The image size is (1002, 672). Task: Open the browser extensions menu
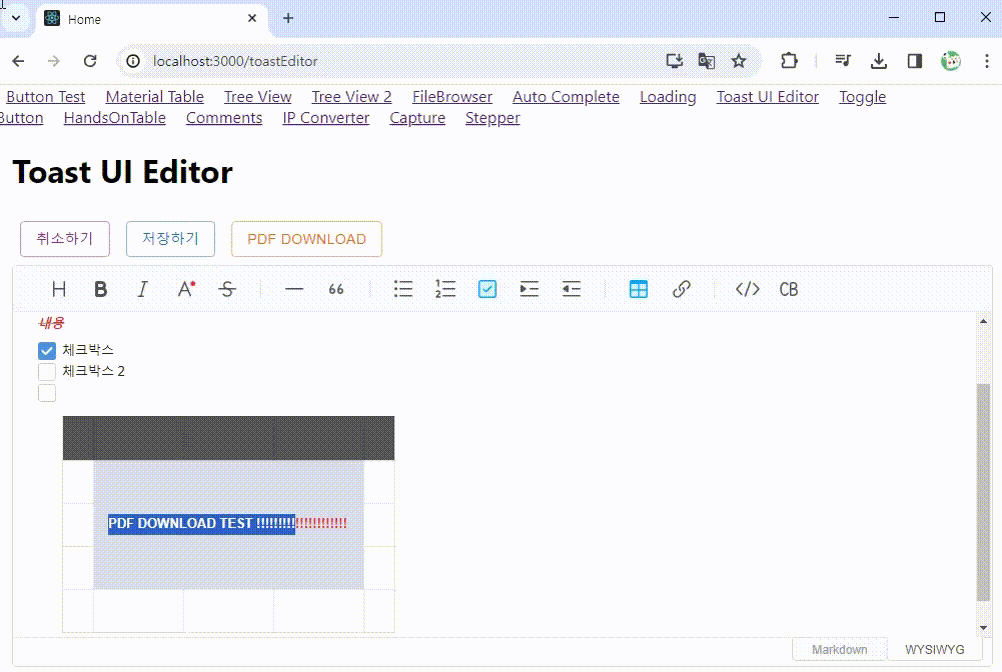(789, 61)
